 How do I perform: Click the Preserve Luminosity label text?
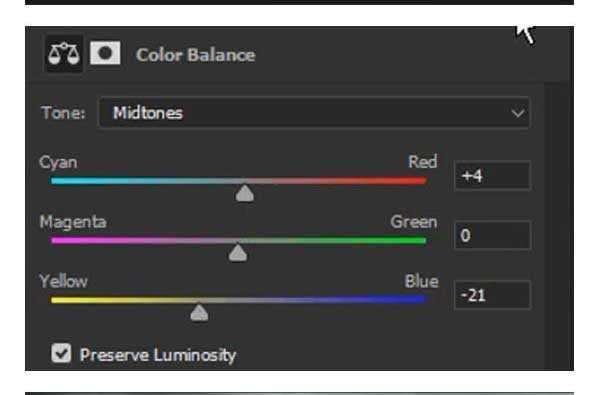pos(158,355)
